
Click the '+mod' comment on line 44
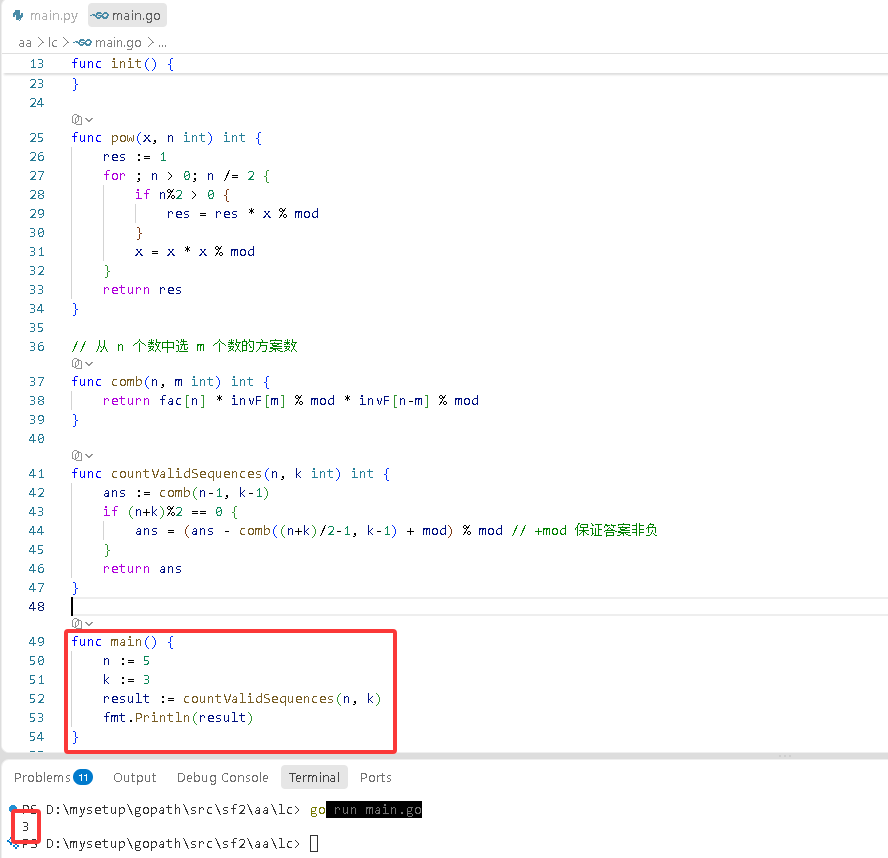(585, 531)
